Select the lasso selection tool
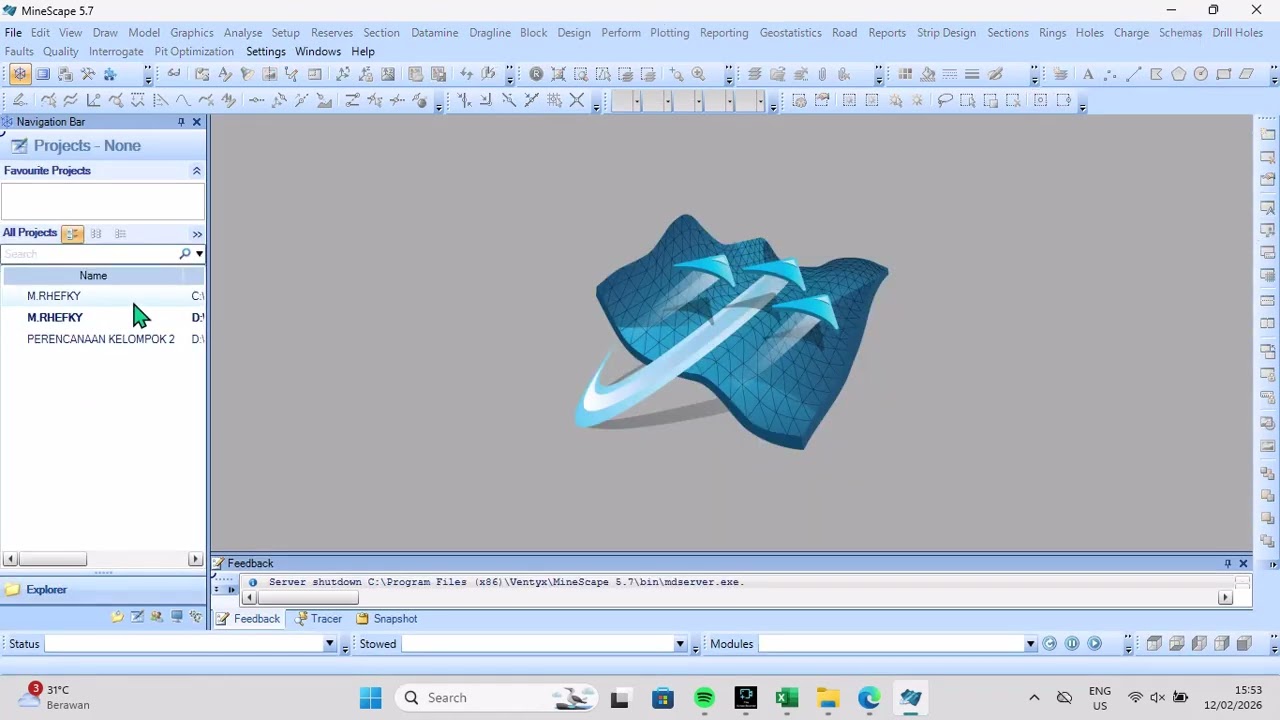 pyautogui.click(x=945, y=100)
